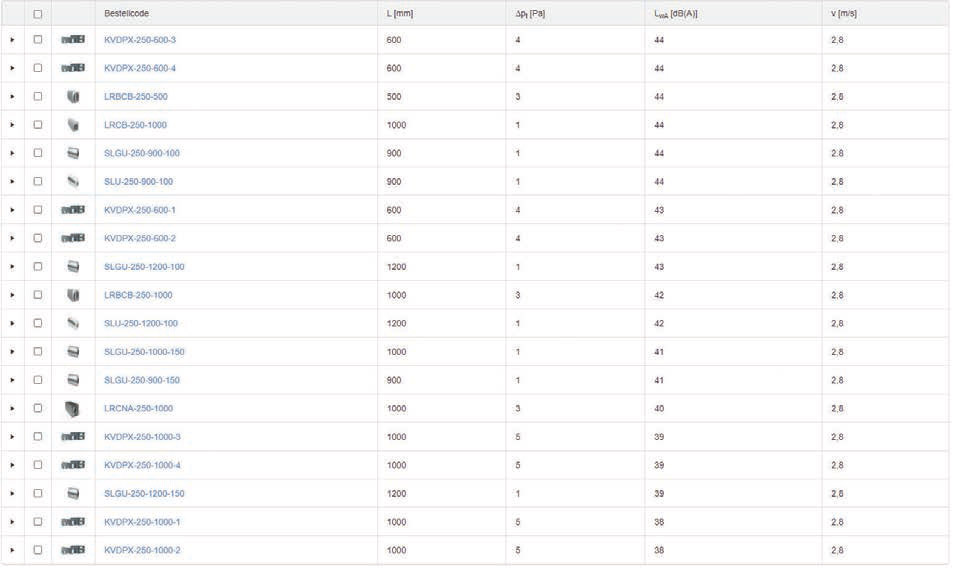Click the LRCB-250-1000 product thumbnail icon
Viewport: 953px width, 568px height.
[x=73, y=125]
